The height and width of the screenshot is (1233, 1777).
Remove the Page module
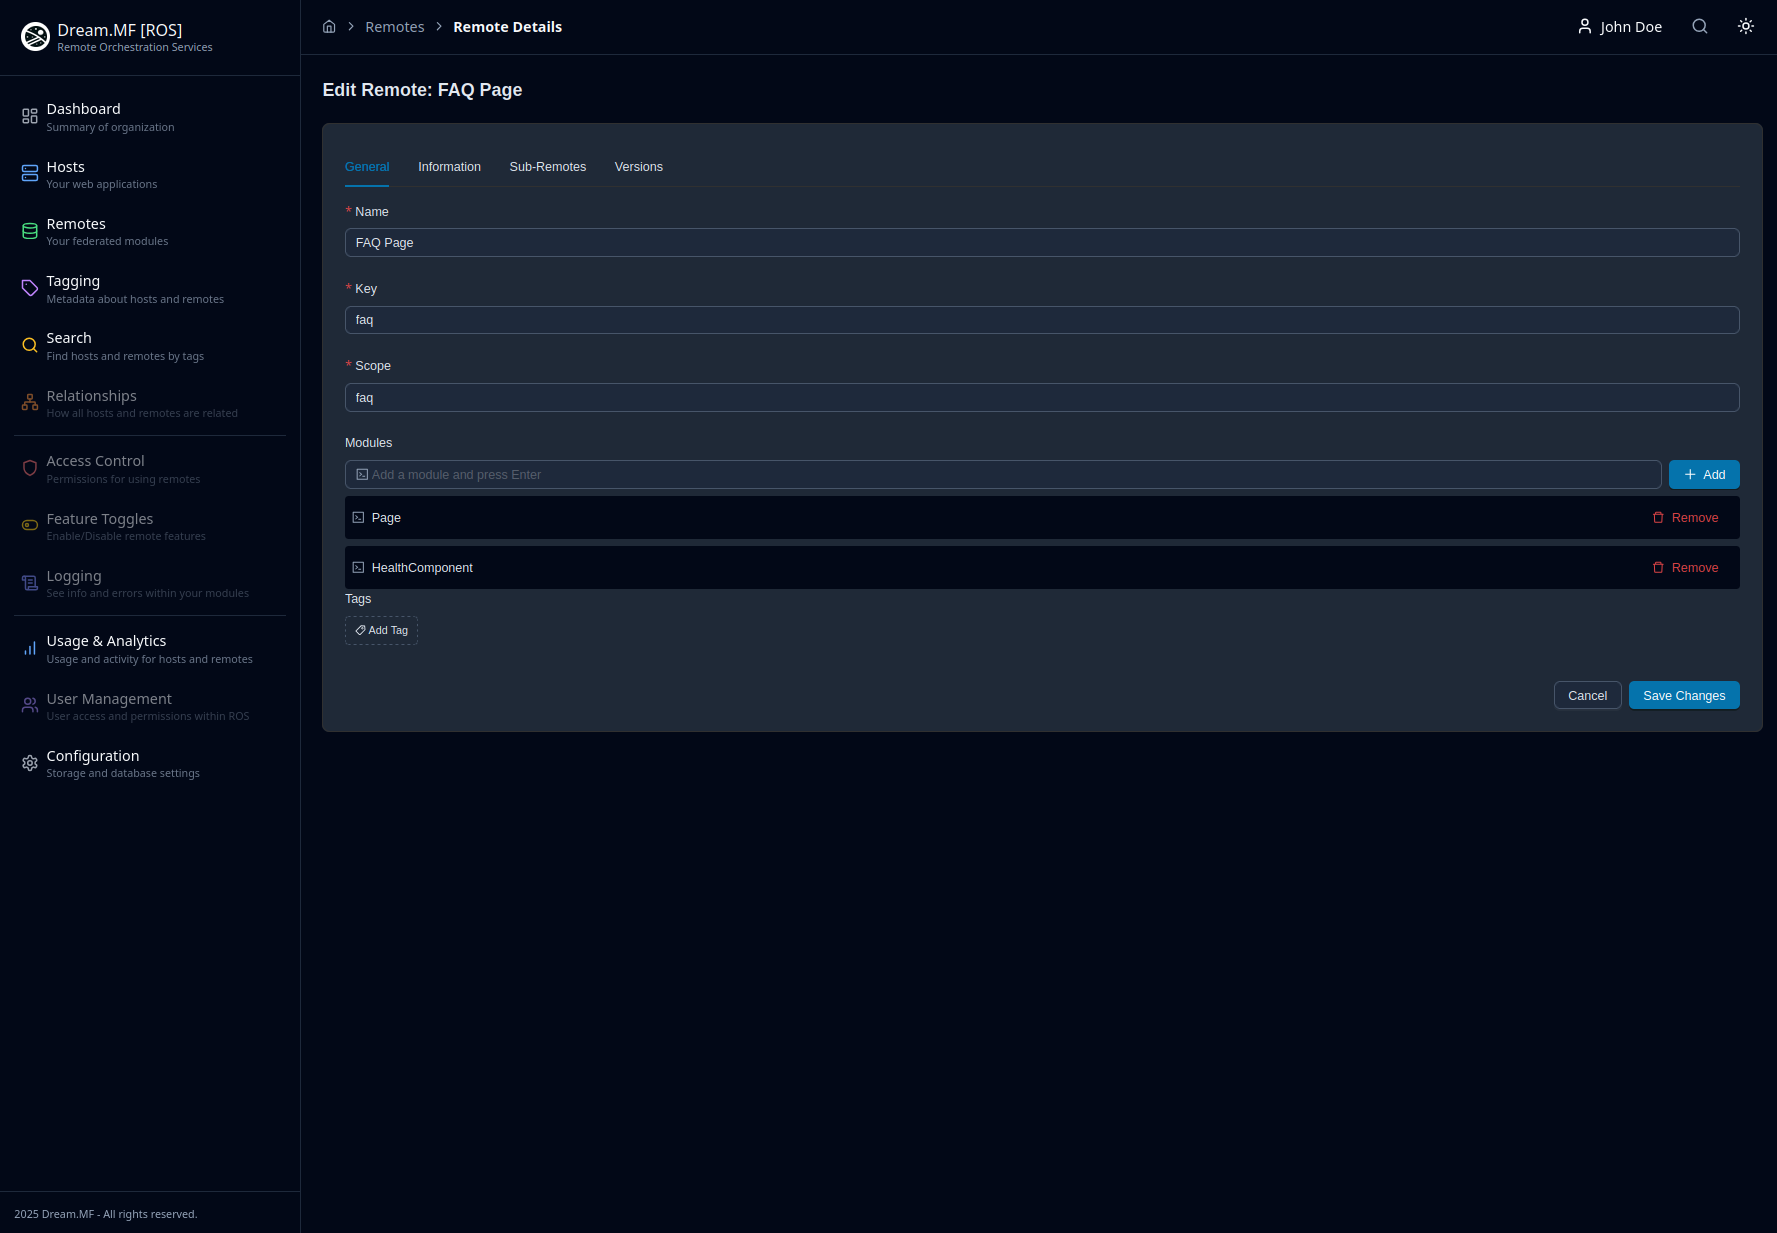[1685, 518]
